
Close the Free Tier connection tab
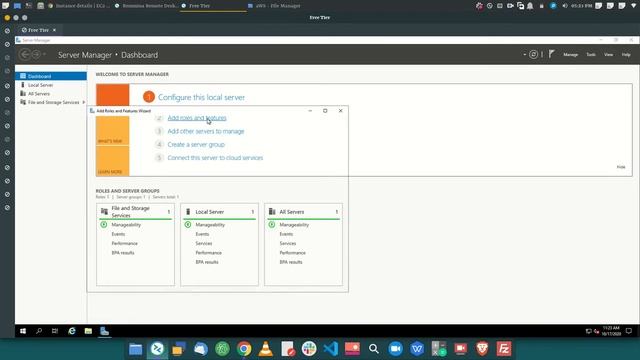click(54, 30)
